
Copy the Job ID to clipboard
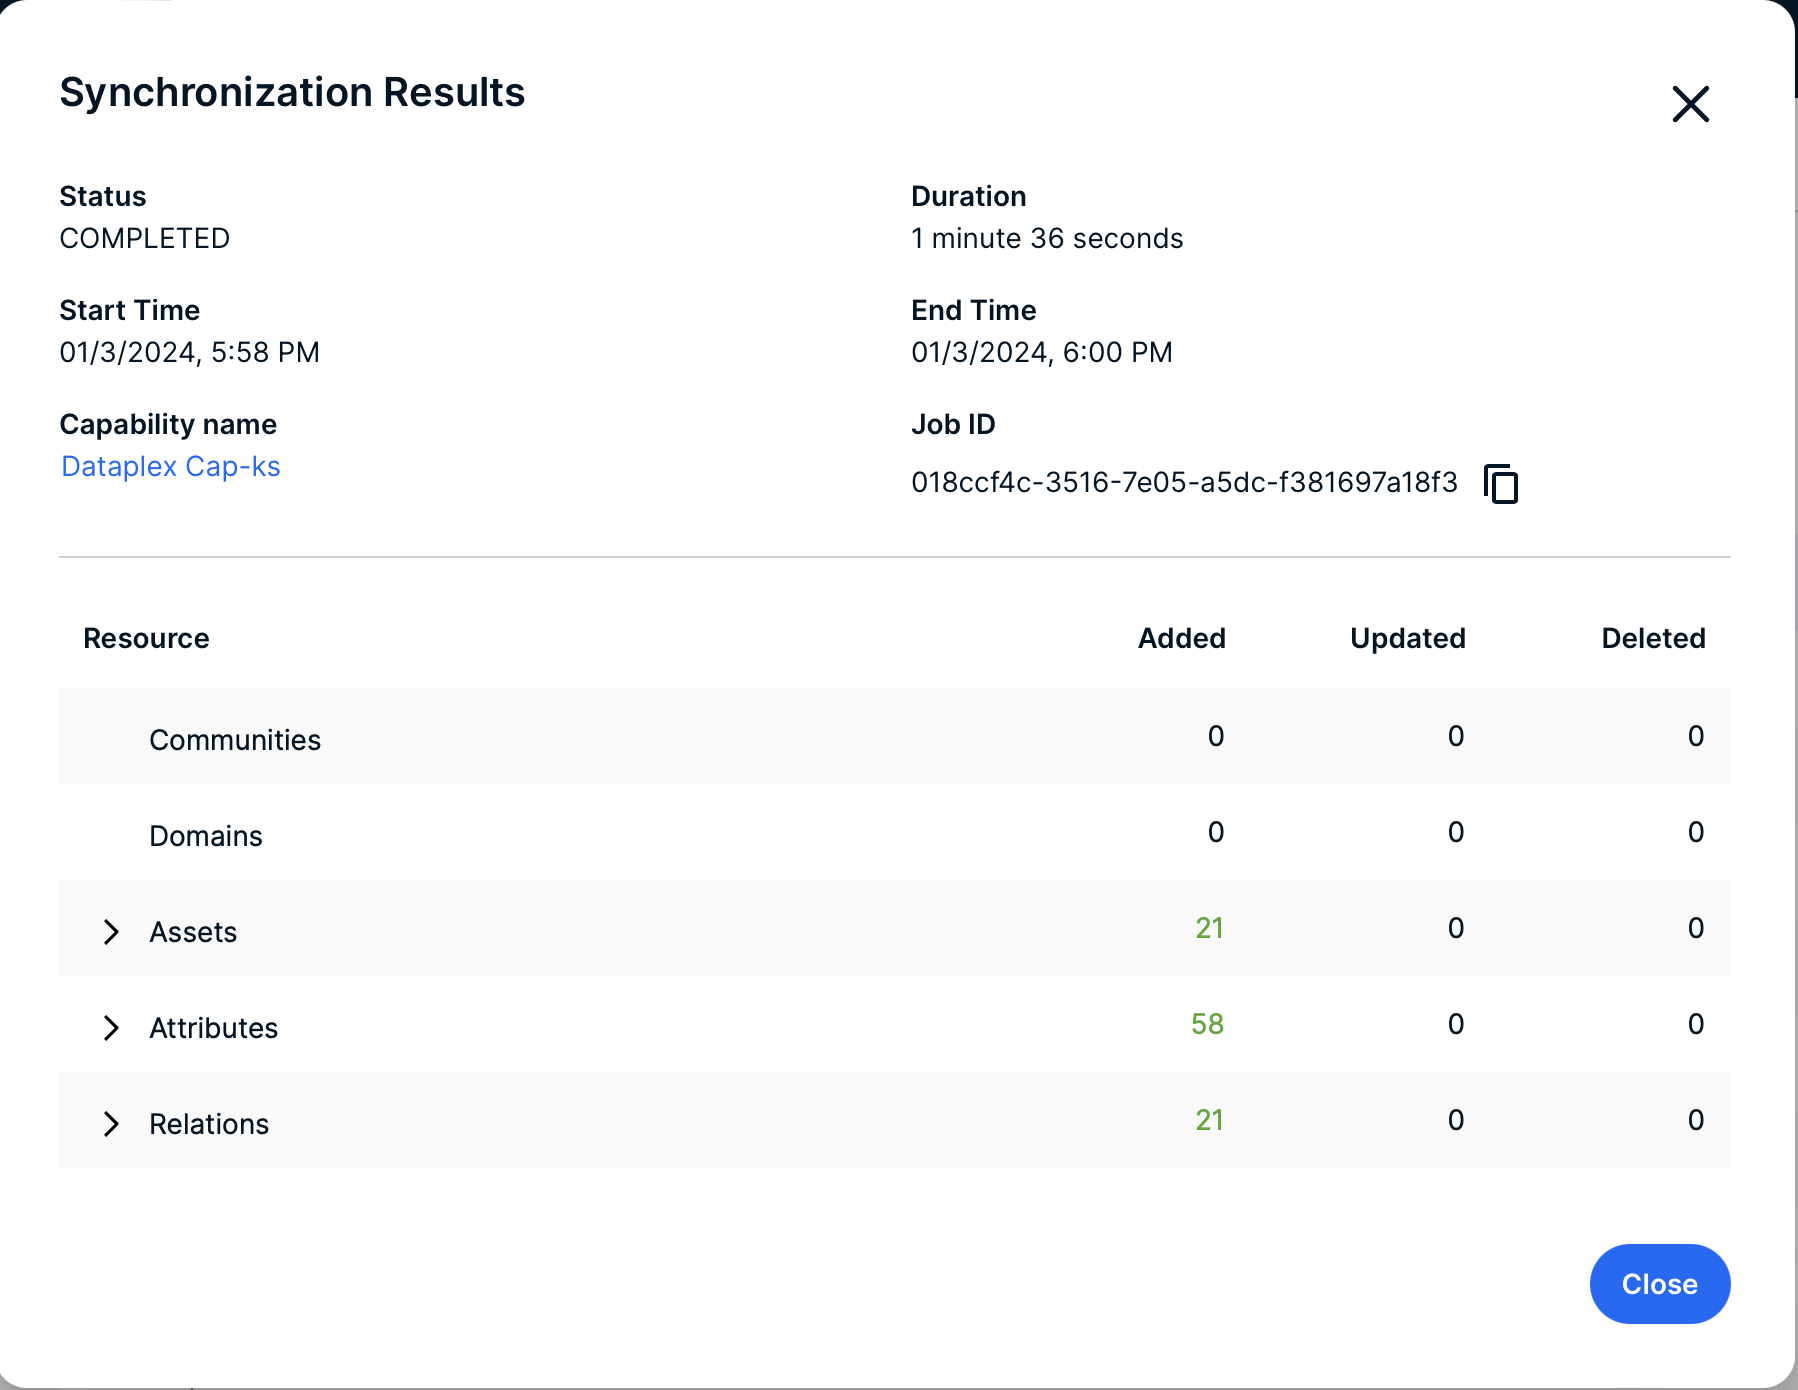(x=1501, y=484)
